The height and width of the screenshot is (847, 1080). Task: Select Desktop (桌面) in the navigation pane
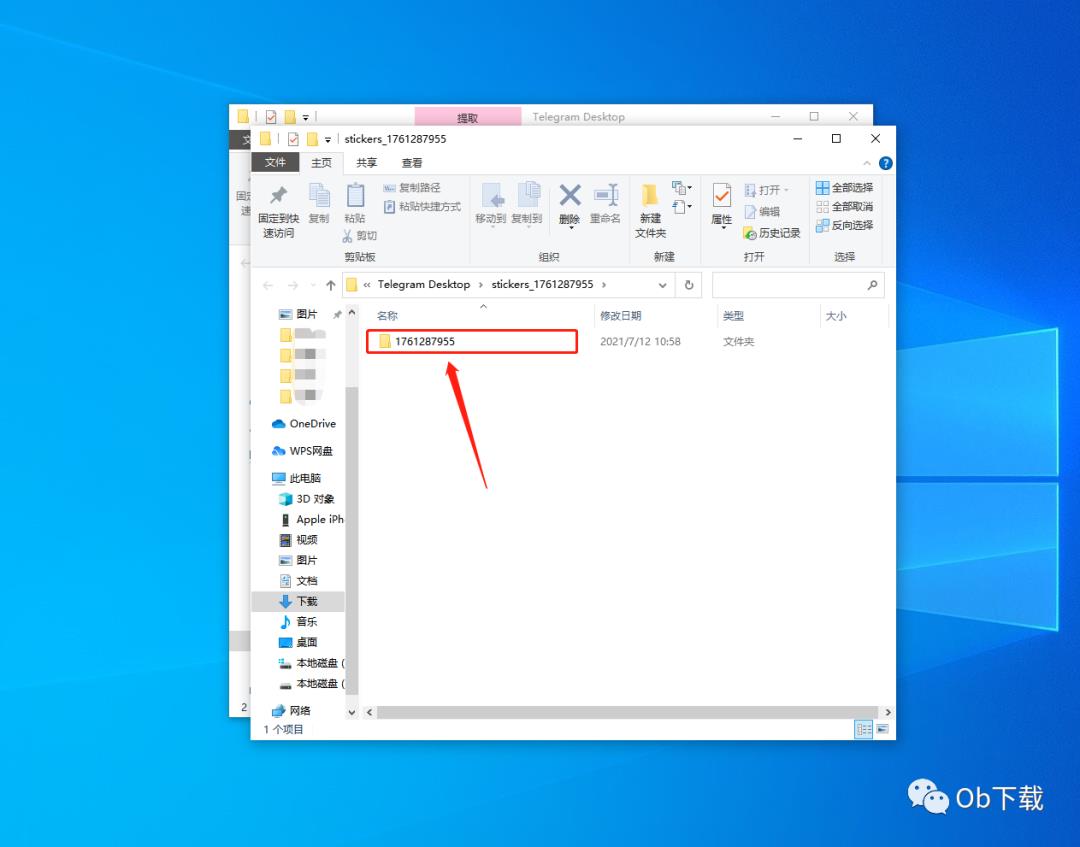coord(299,642)
